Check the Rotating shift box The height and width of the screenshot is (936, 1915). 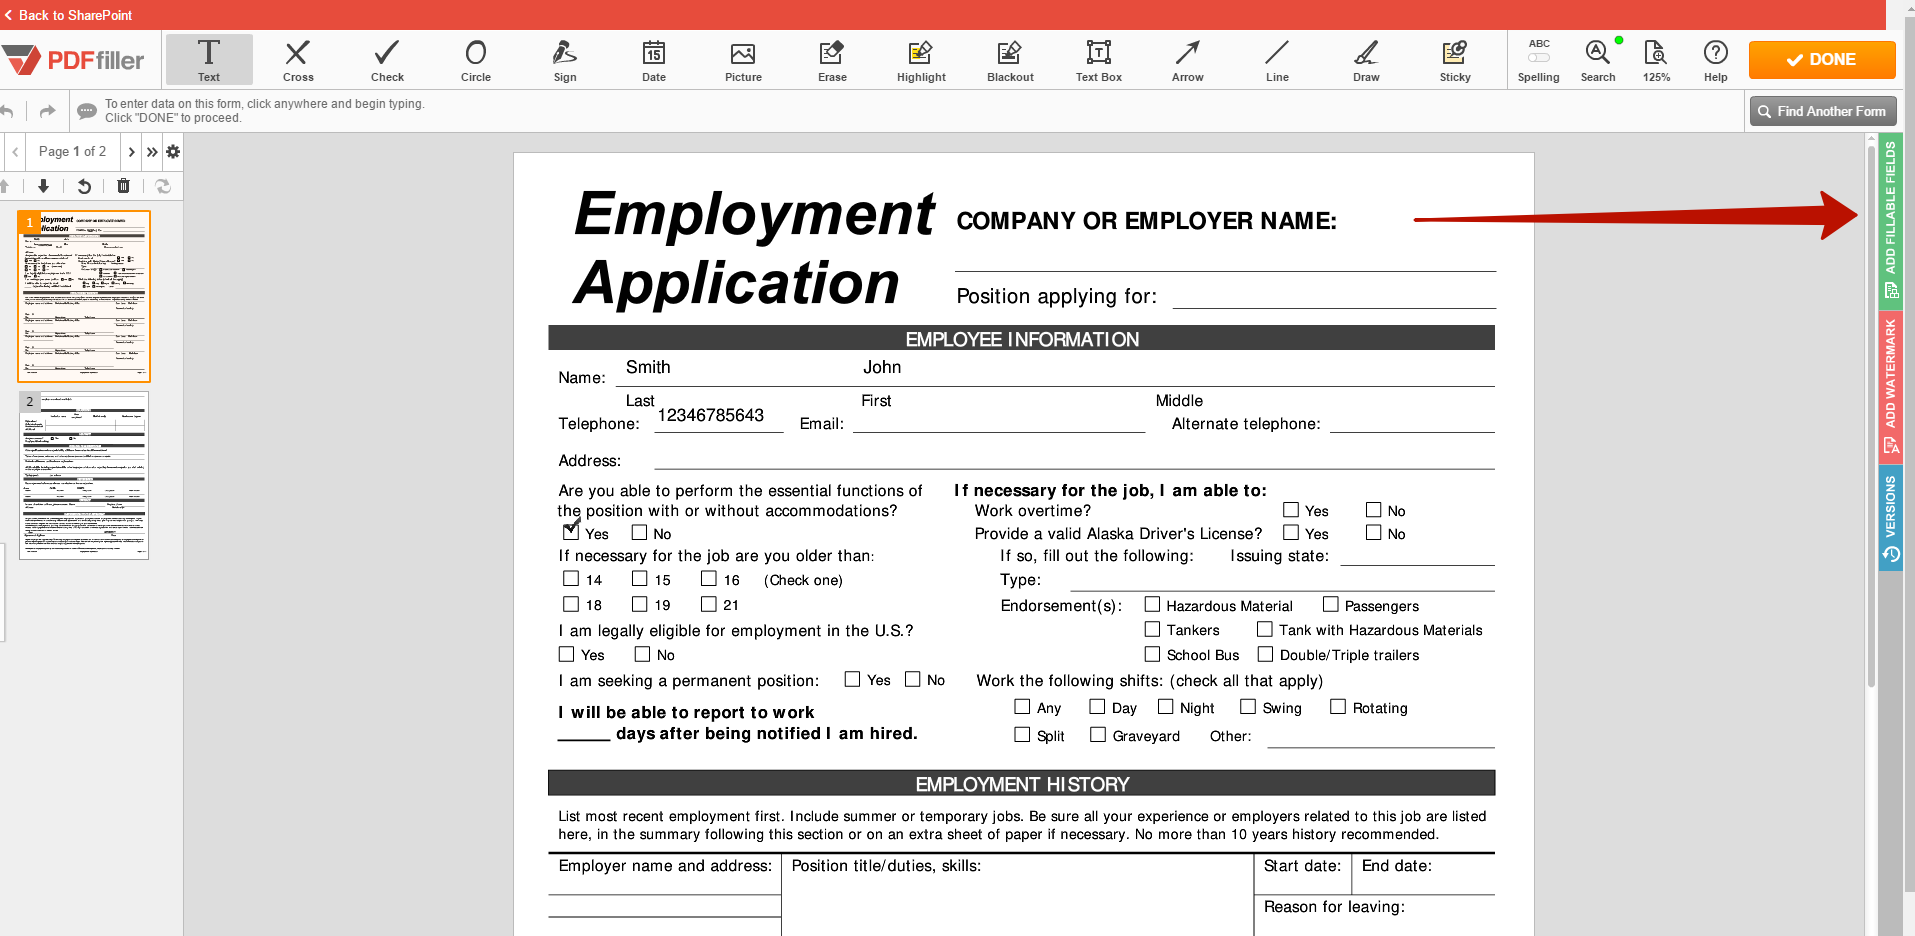coord(1338,706)
